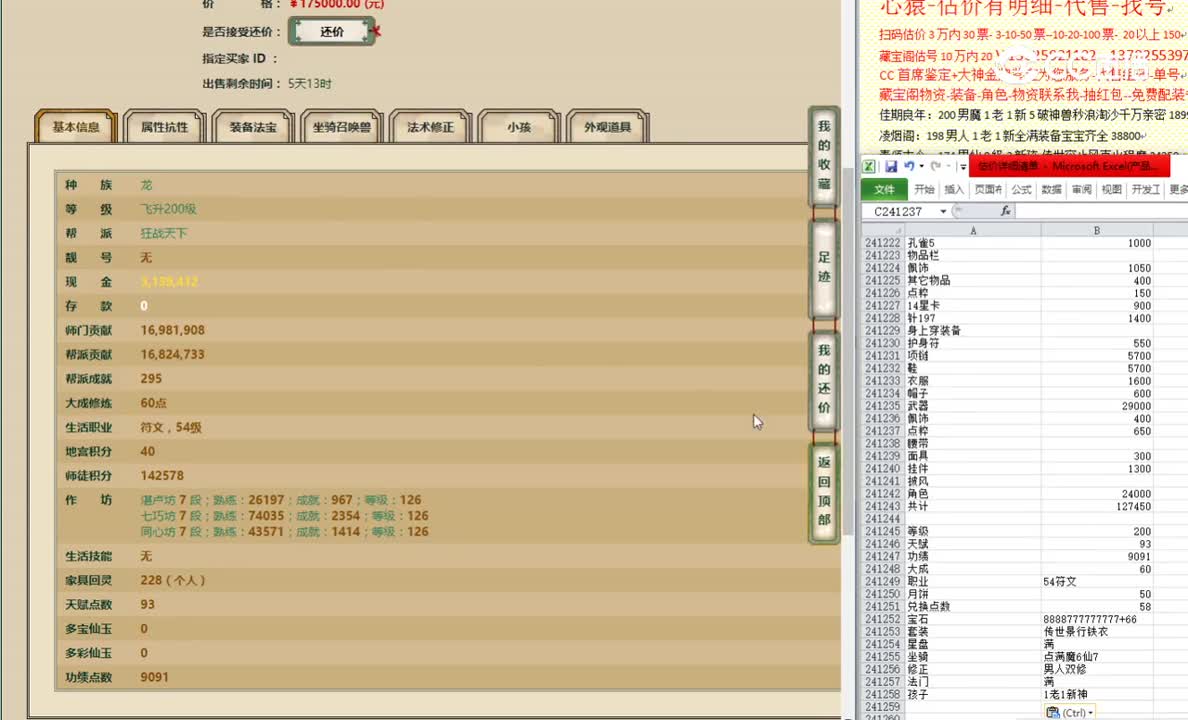Click the 1老1新神 cell

click(x=1097, y=694)
